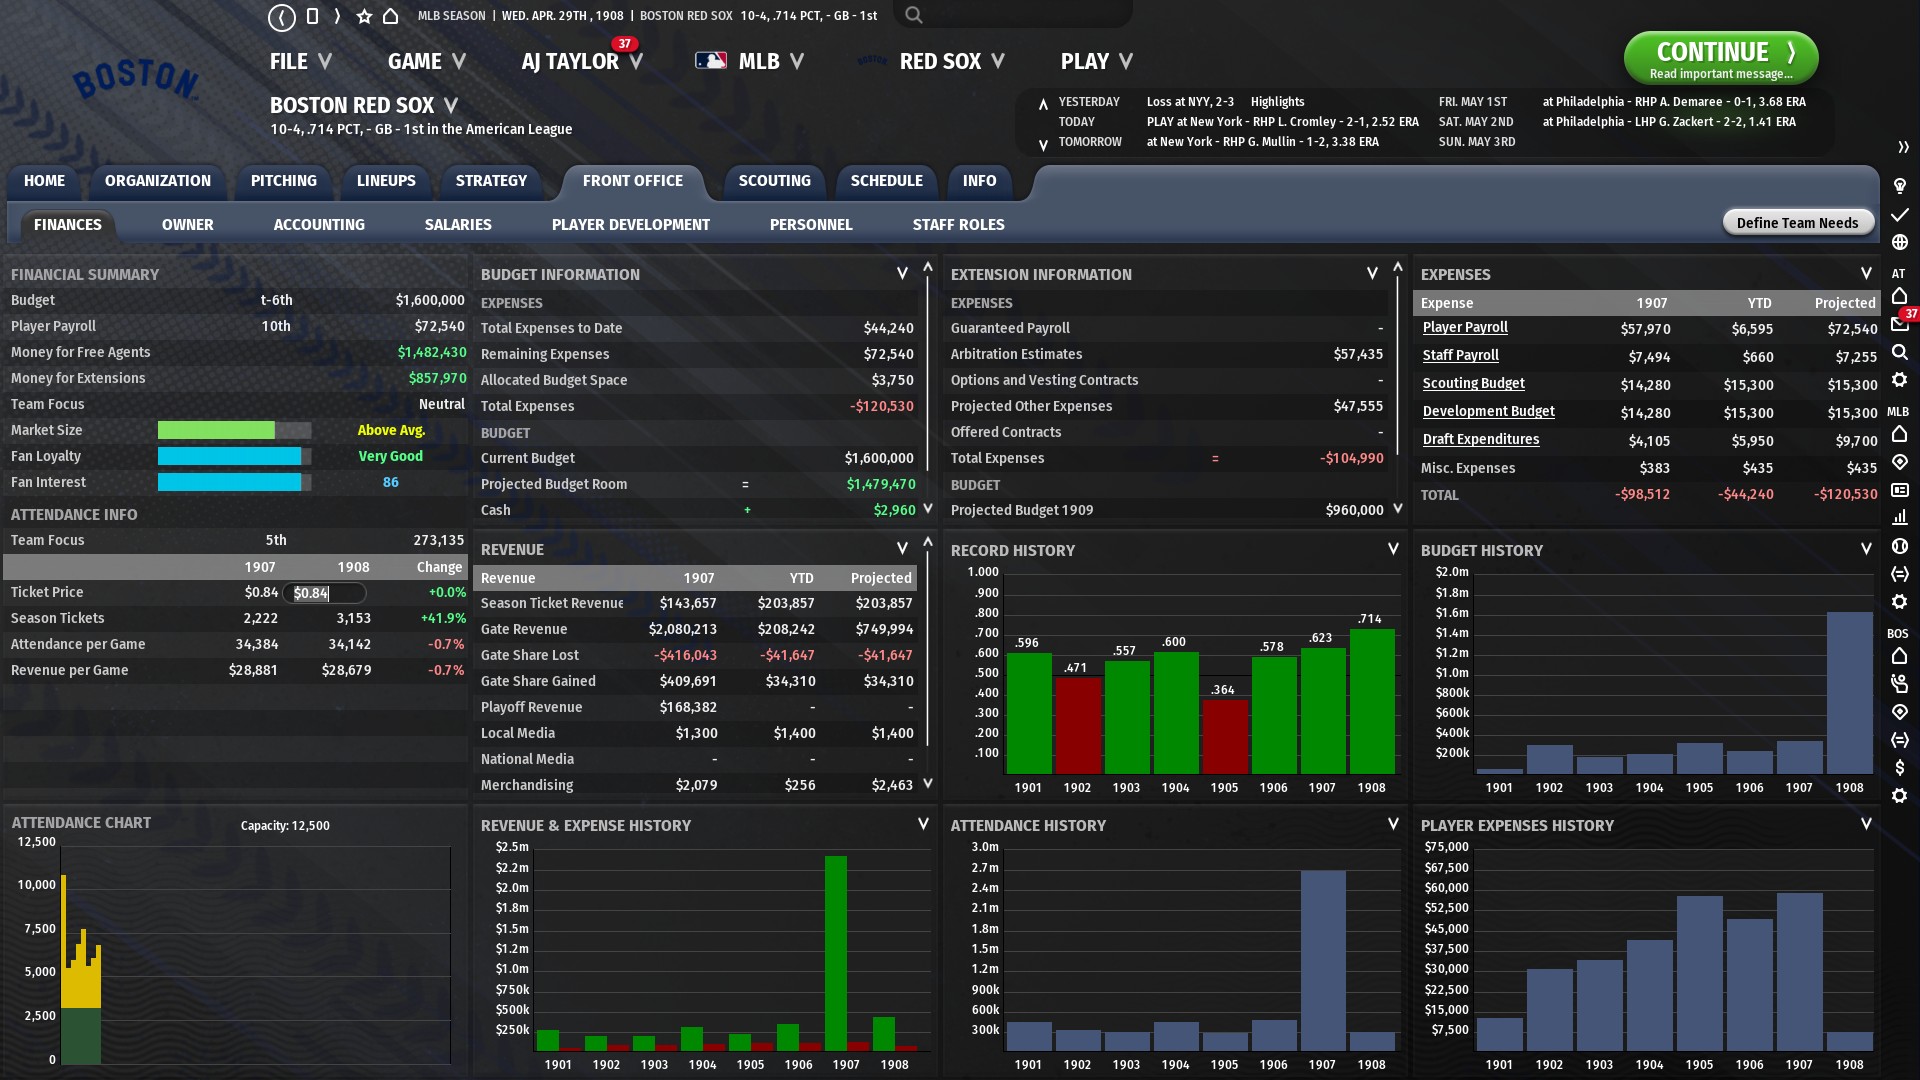Open the Boston Red Sox team name dropdown
This screenshot has width=1920, height=1080.
(450, 105)
